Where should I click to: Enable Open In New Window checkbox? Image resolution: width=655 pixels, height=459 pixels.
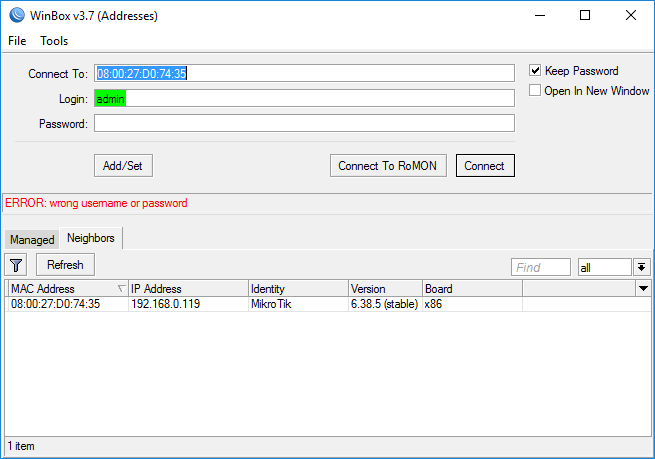tap(535, 91)
